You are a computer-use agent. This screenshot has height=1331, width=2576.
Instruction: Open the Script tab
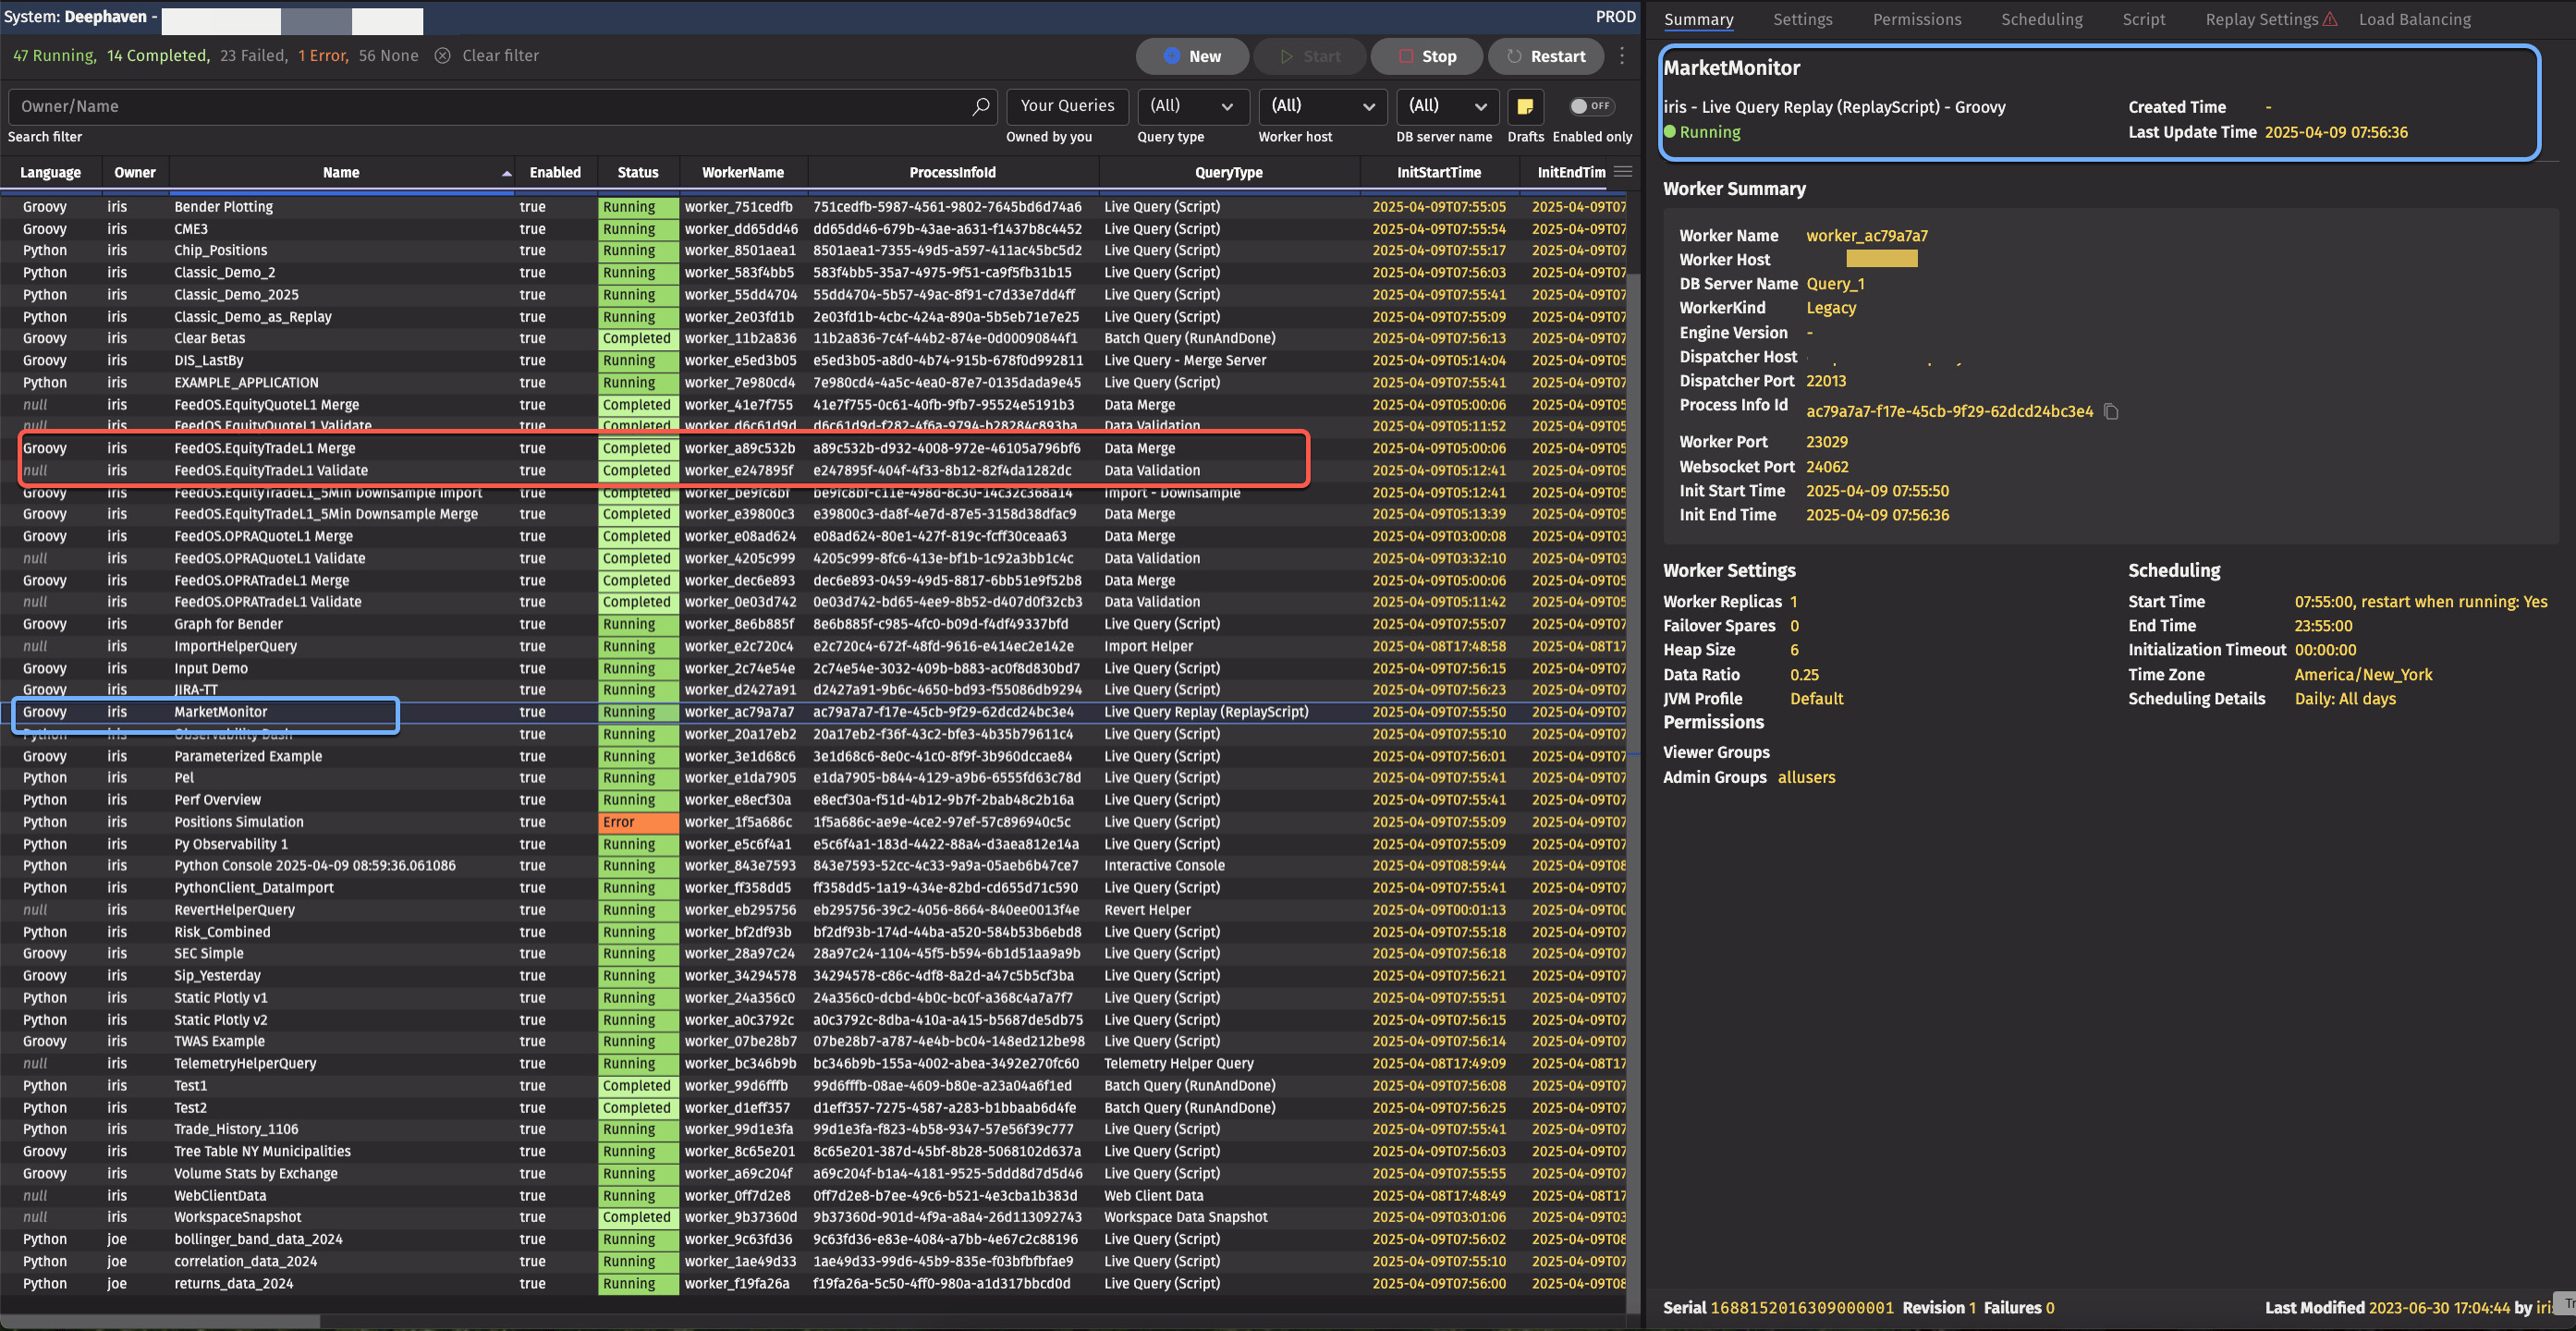click(2143, 19)
